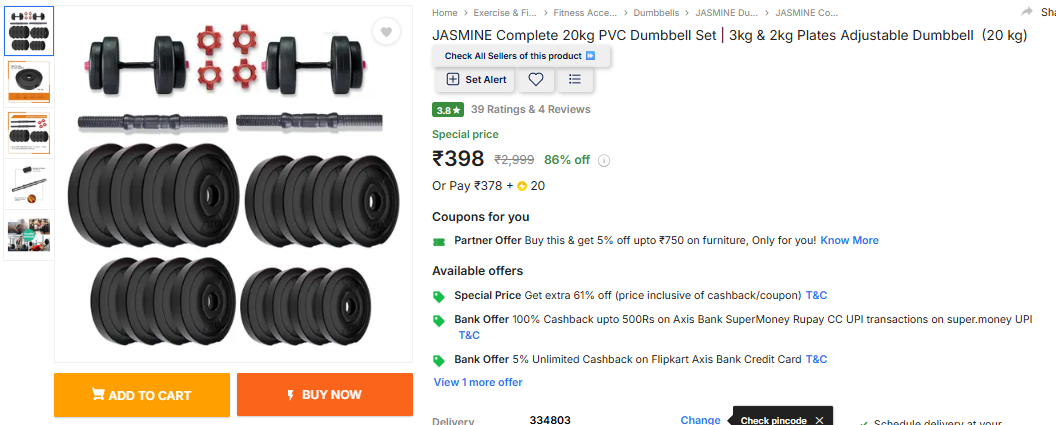Open the list icon beside the heart button
1056x425 pixels.
click(x=575, y=79)
